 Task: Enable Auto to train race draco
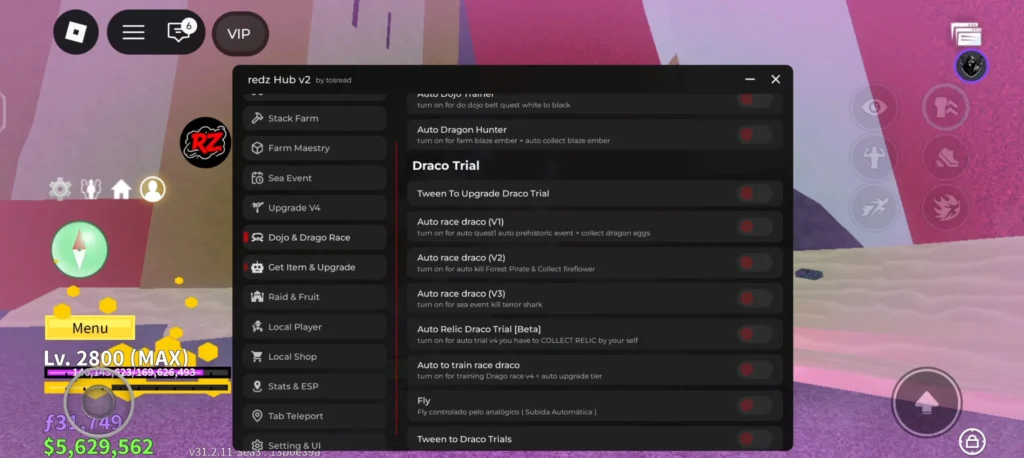pyautogui.click(x=754, y=370)
